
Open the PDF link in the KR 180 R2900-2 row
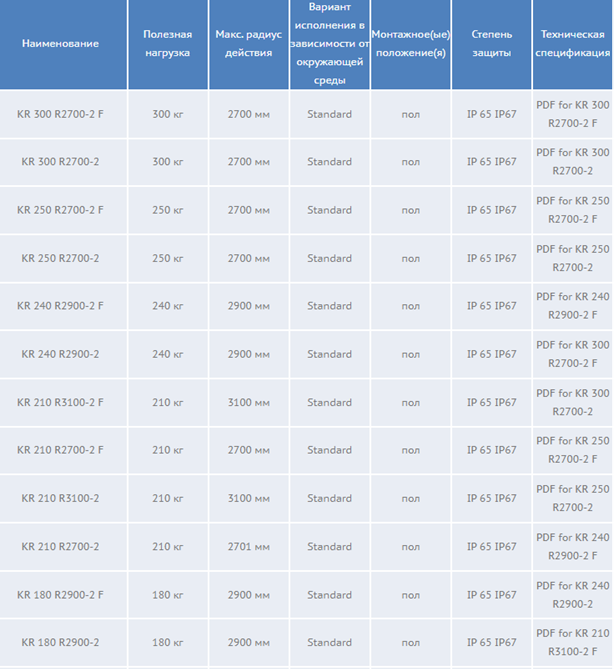click(573, 643)
